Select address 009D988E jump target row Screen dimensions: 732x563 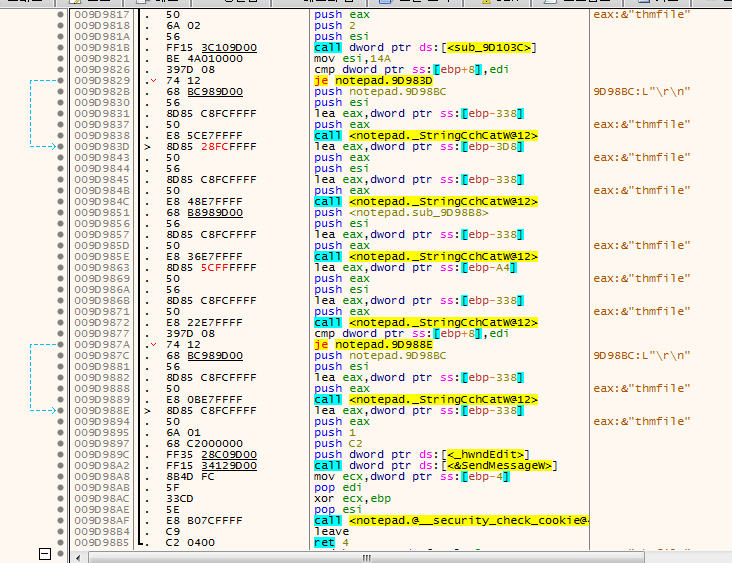click(x=102, y=411)
